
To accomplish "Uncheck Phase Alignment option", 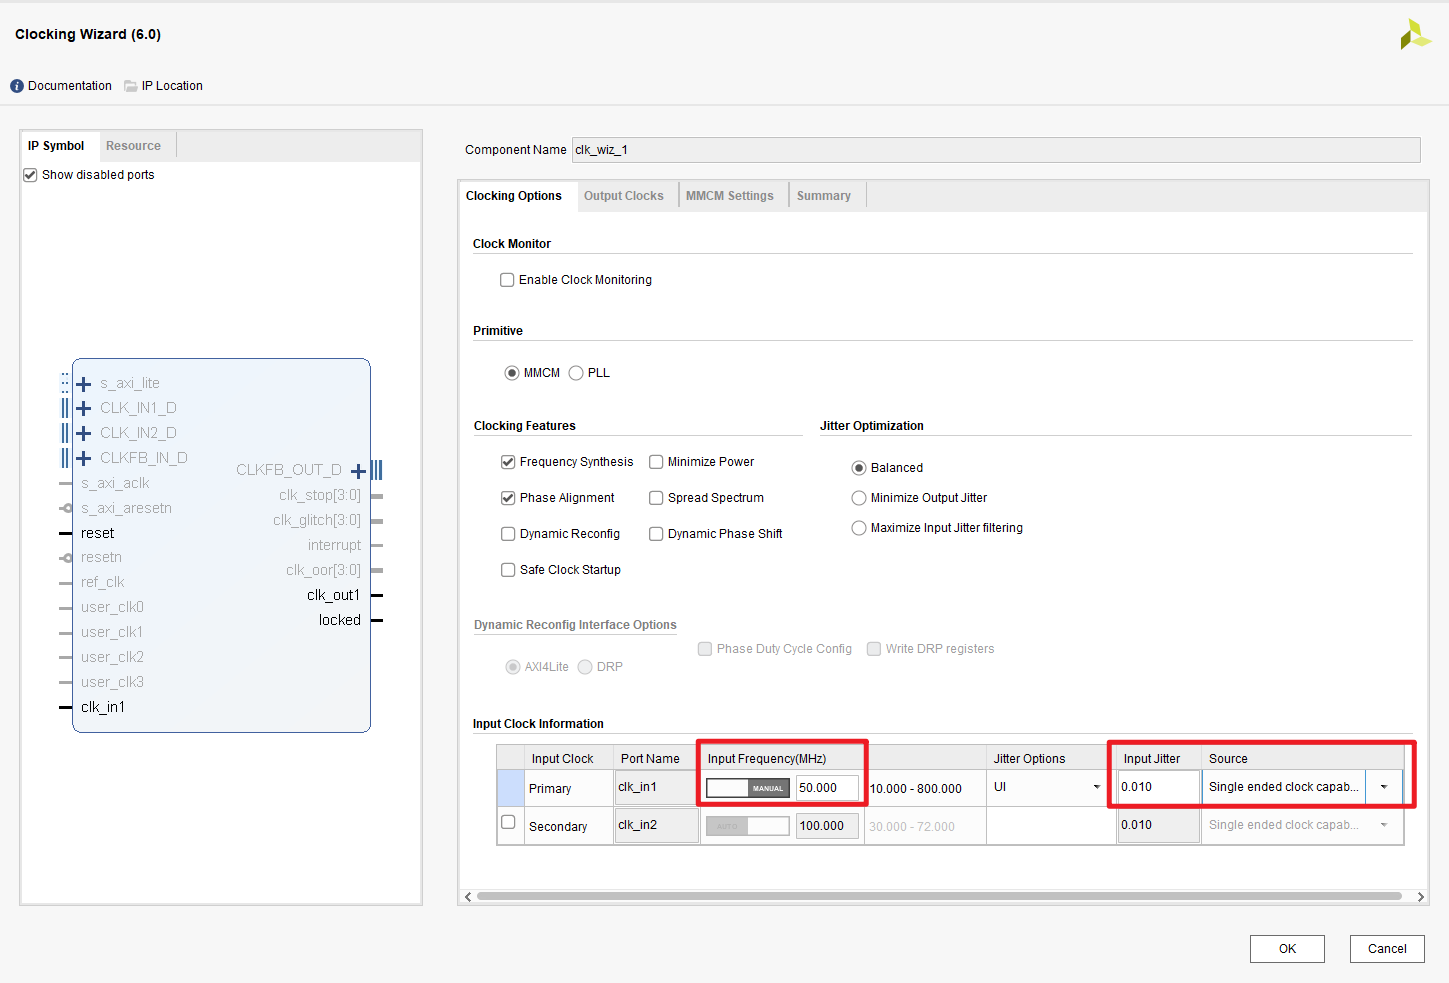I will (508, 498).
